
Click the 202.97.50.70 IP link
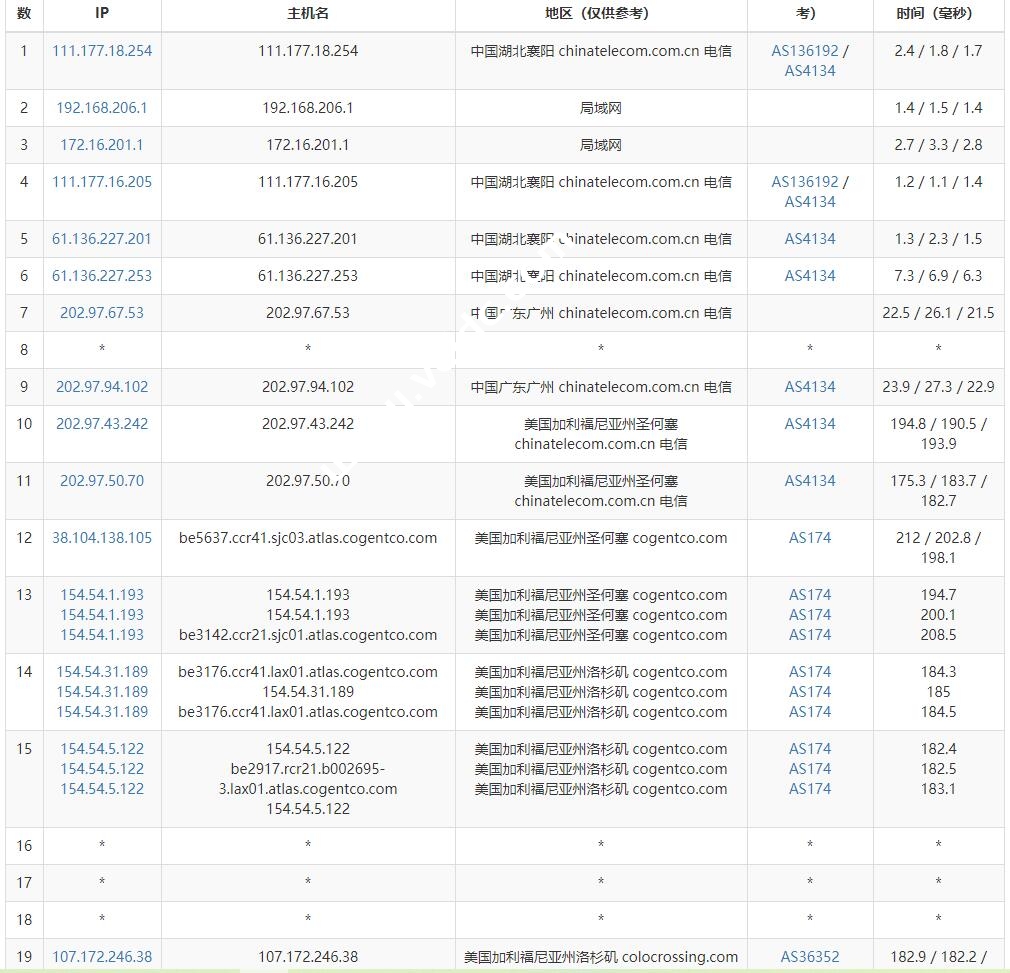coord(102,481)
